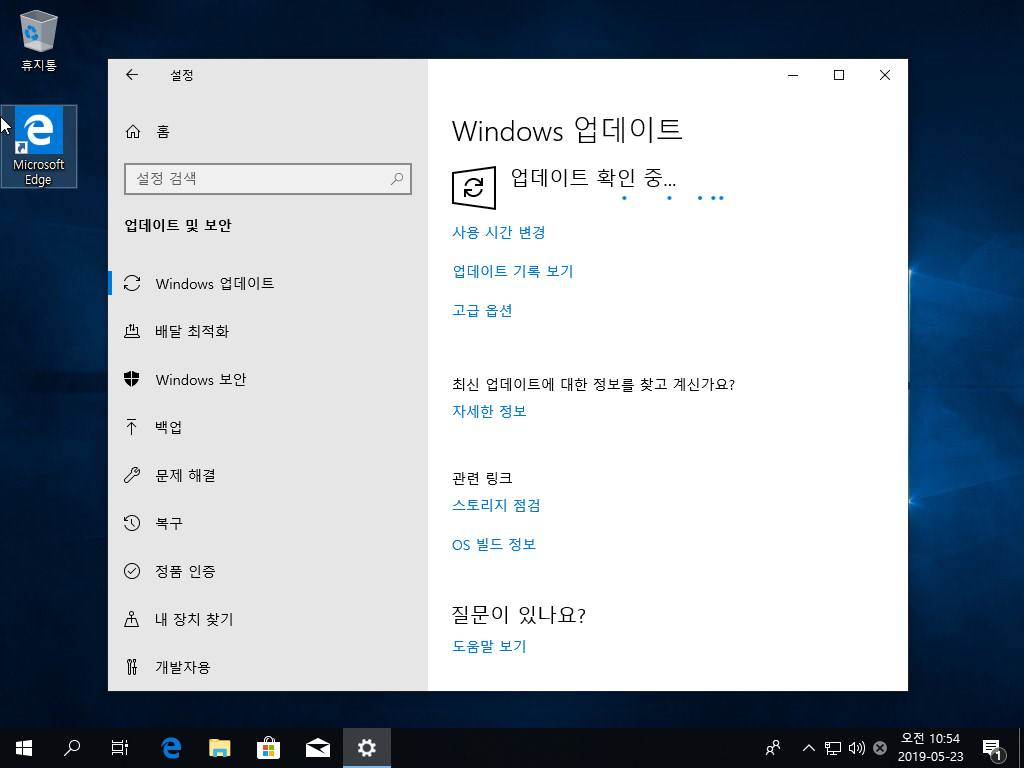Click the 업데이트 및 보안 section heading

(178, 225)
